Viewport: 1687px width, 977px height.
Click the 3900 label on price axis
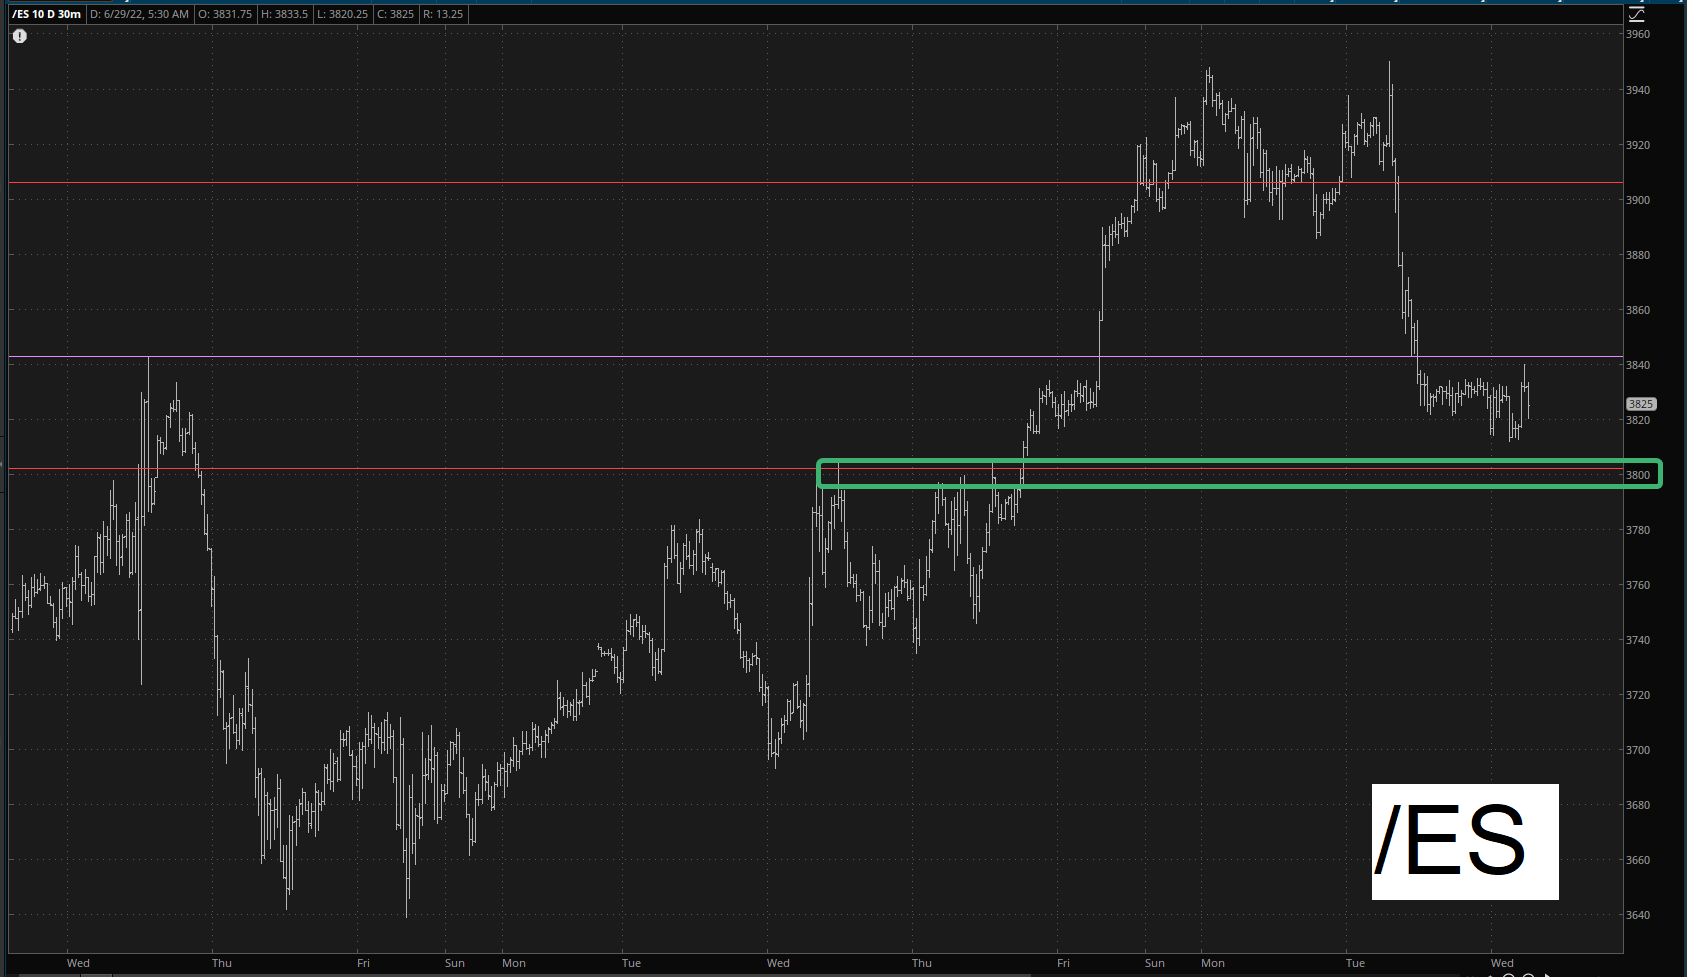pyautogui.click(x=1638, y=200)
